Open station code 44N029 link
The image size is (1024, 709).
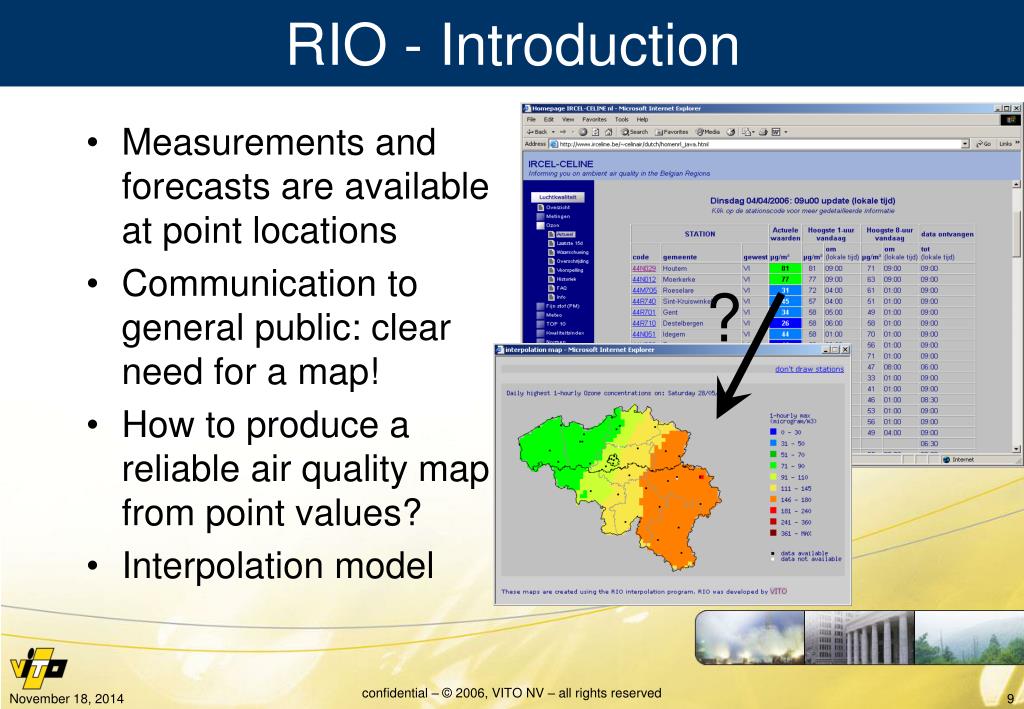click(x=643, y=268)
